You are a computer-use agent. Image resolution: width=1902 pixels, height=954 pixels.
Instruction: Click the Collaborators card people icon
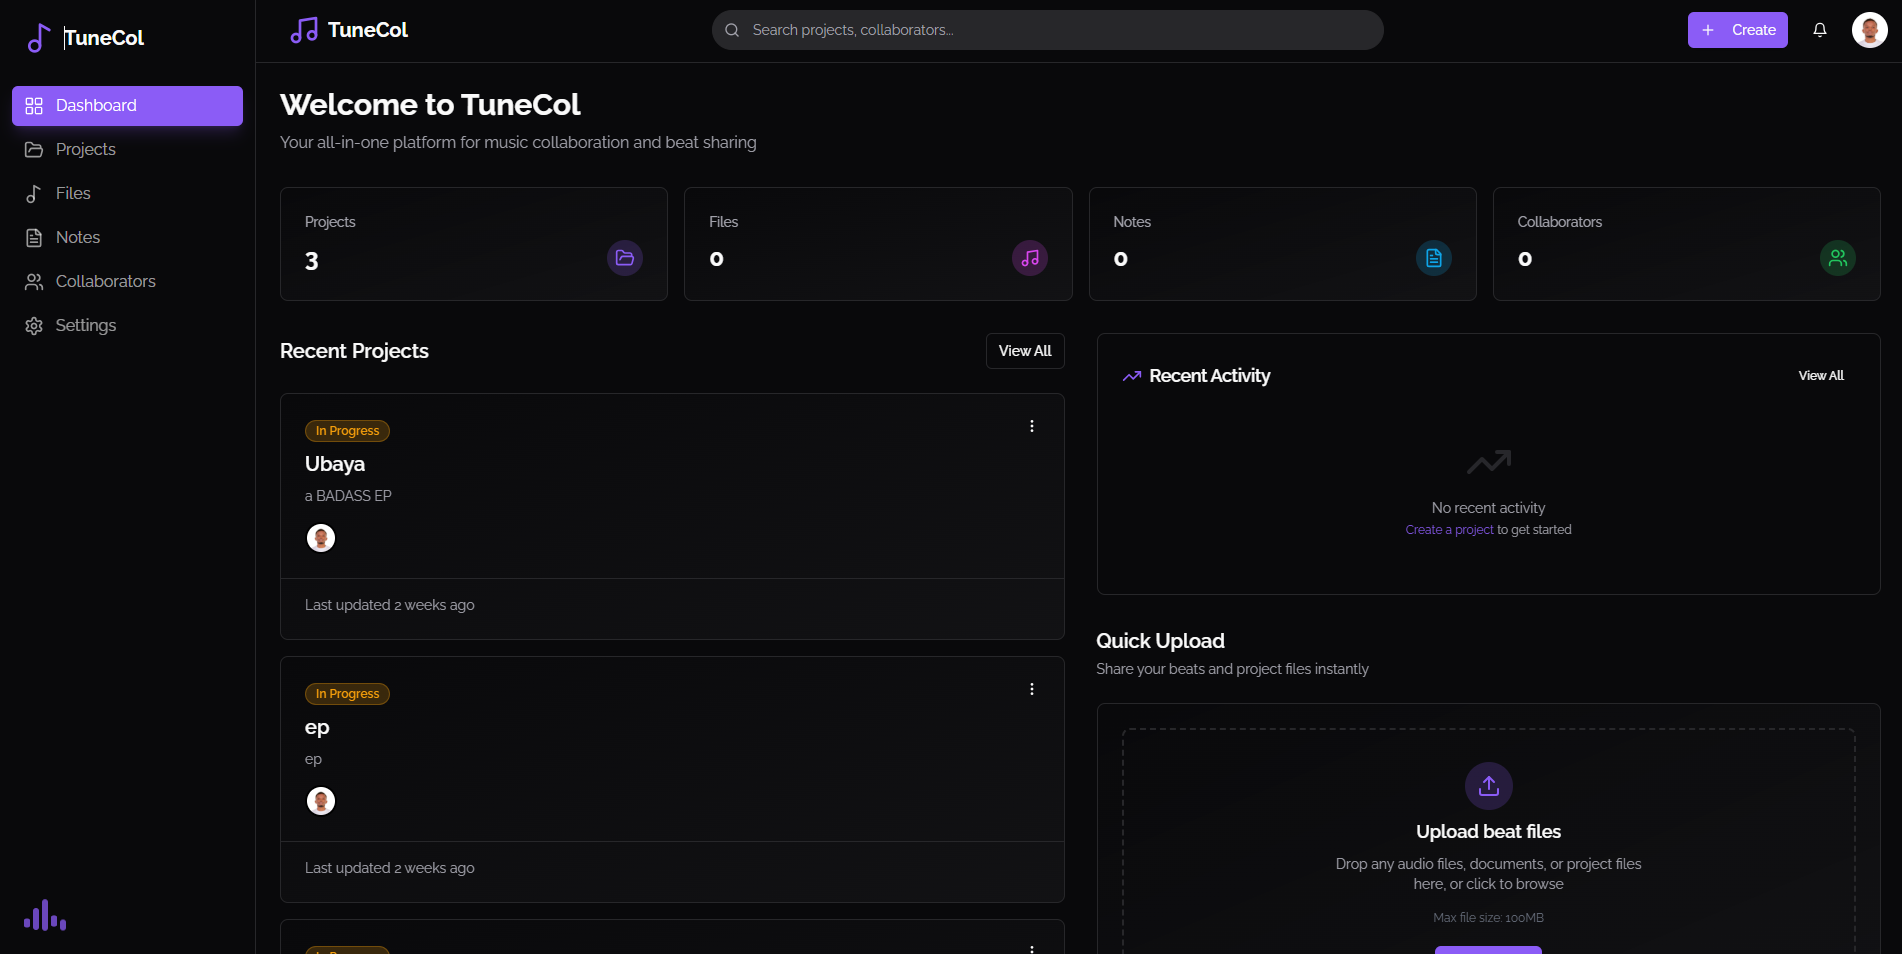click(x=1837, y=258)
